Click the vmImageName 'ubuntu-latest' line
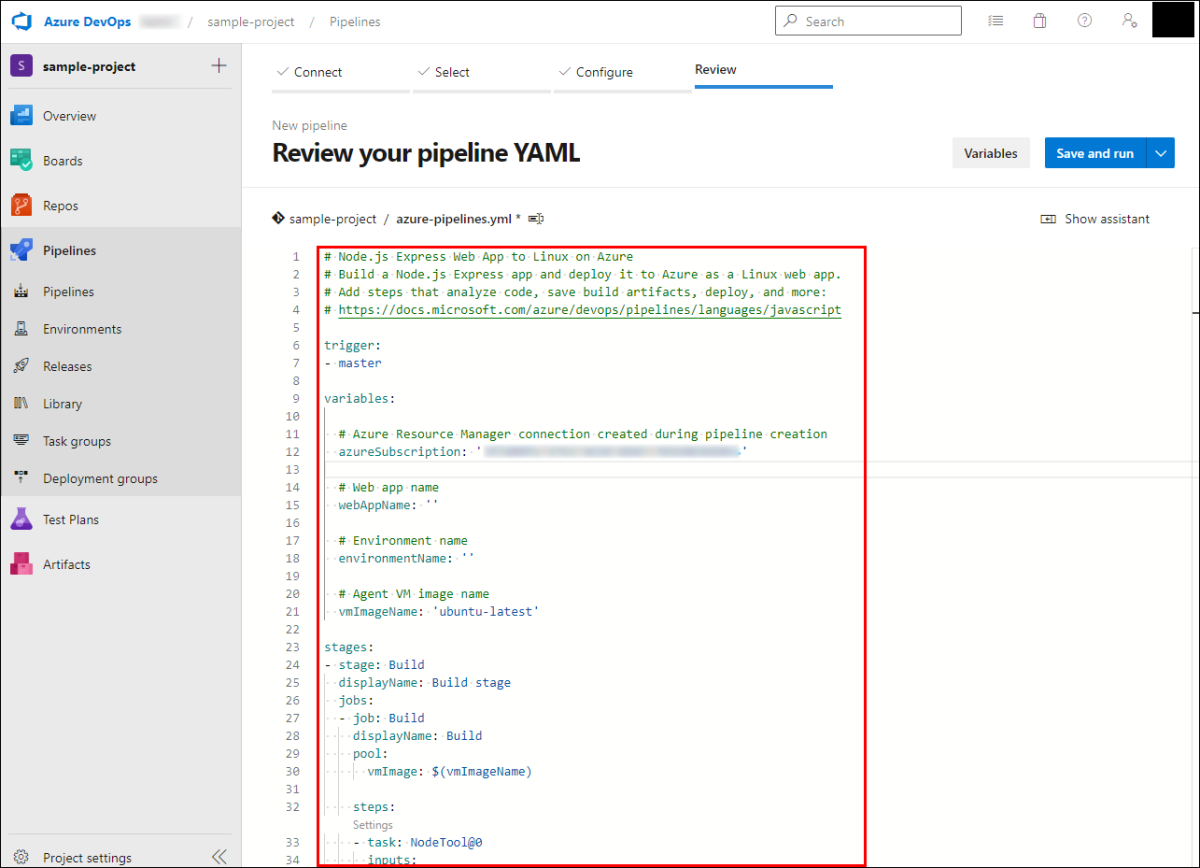The height and width of the screenshot is (868, 1200). [x=439, y=611]
